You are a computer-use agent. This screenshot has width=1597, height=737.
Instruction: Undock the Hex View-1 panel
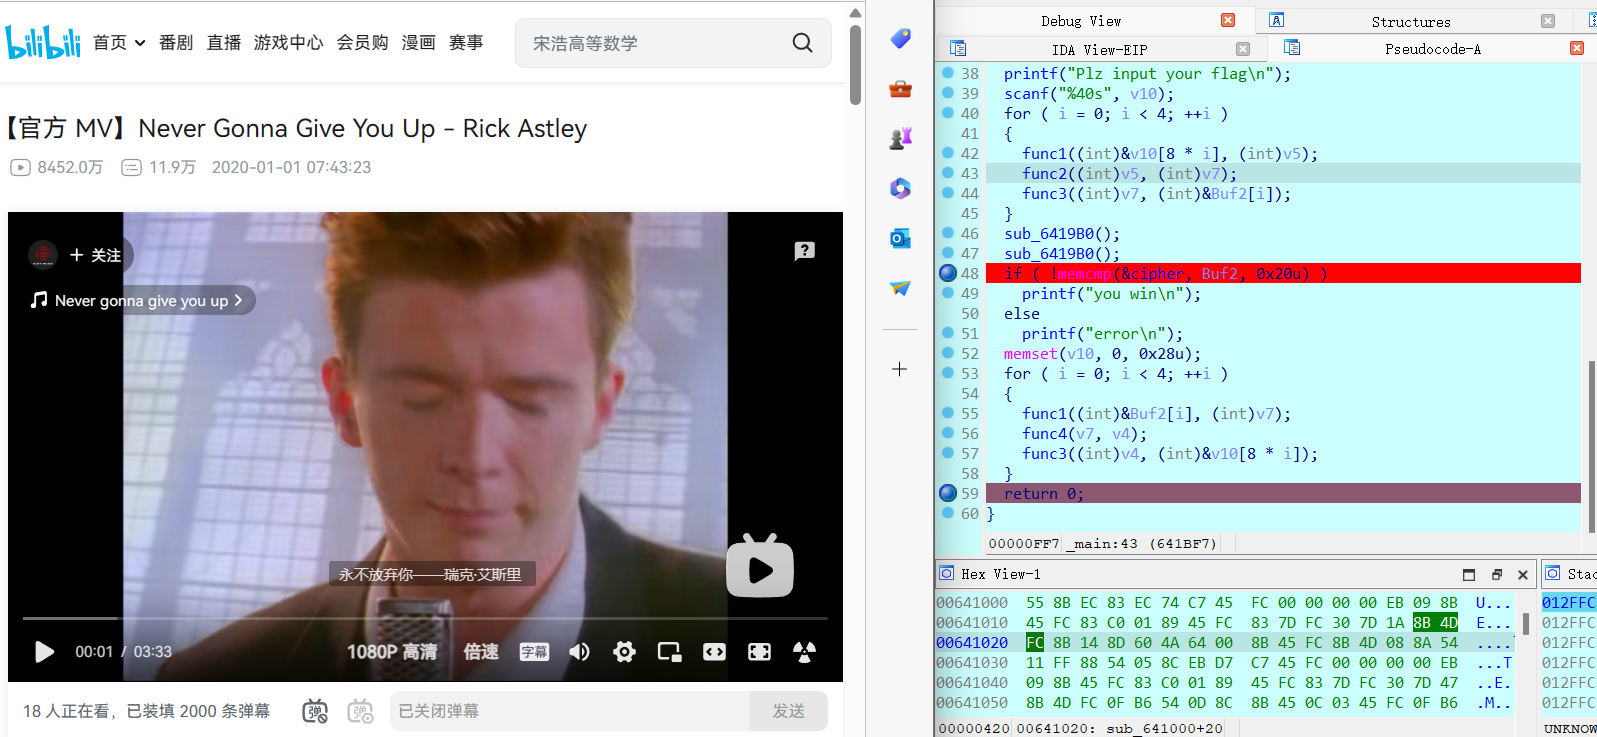(1497, 574)
